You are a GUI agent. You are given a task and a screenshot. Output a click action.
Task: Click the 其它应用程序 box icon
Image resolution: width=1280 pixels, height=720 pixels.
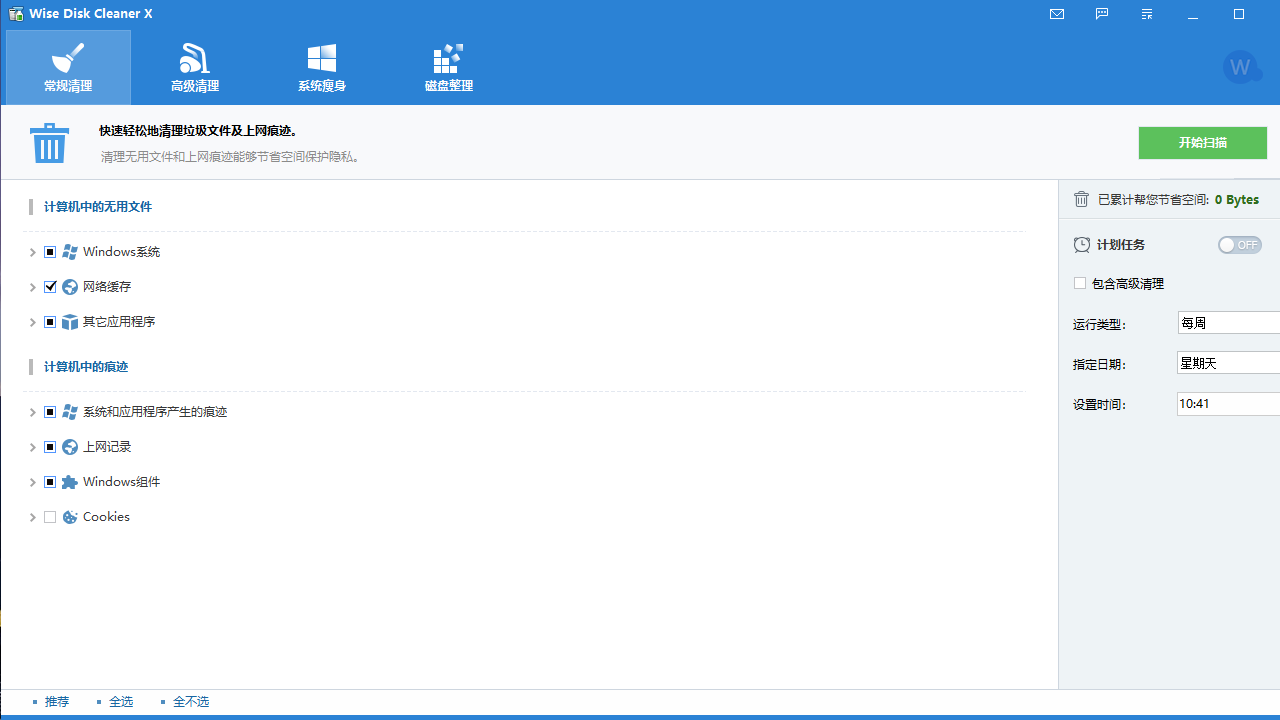[x=70, y=322]
